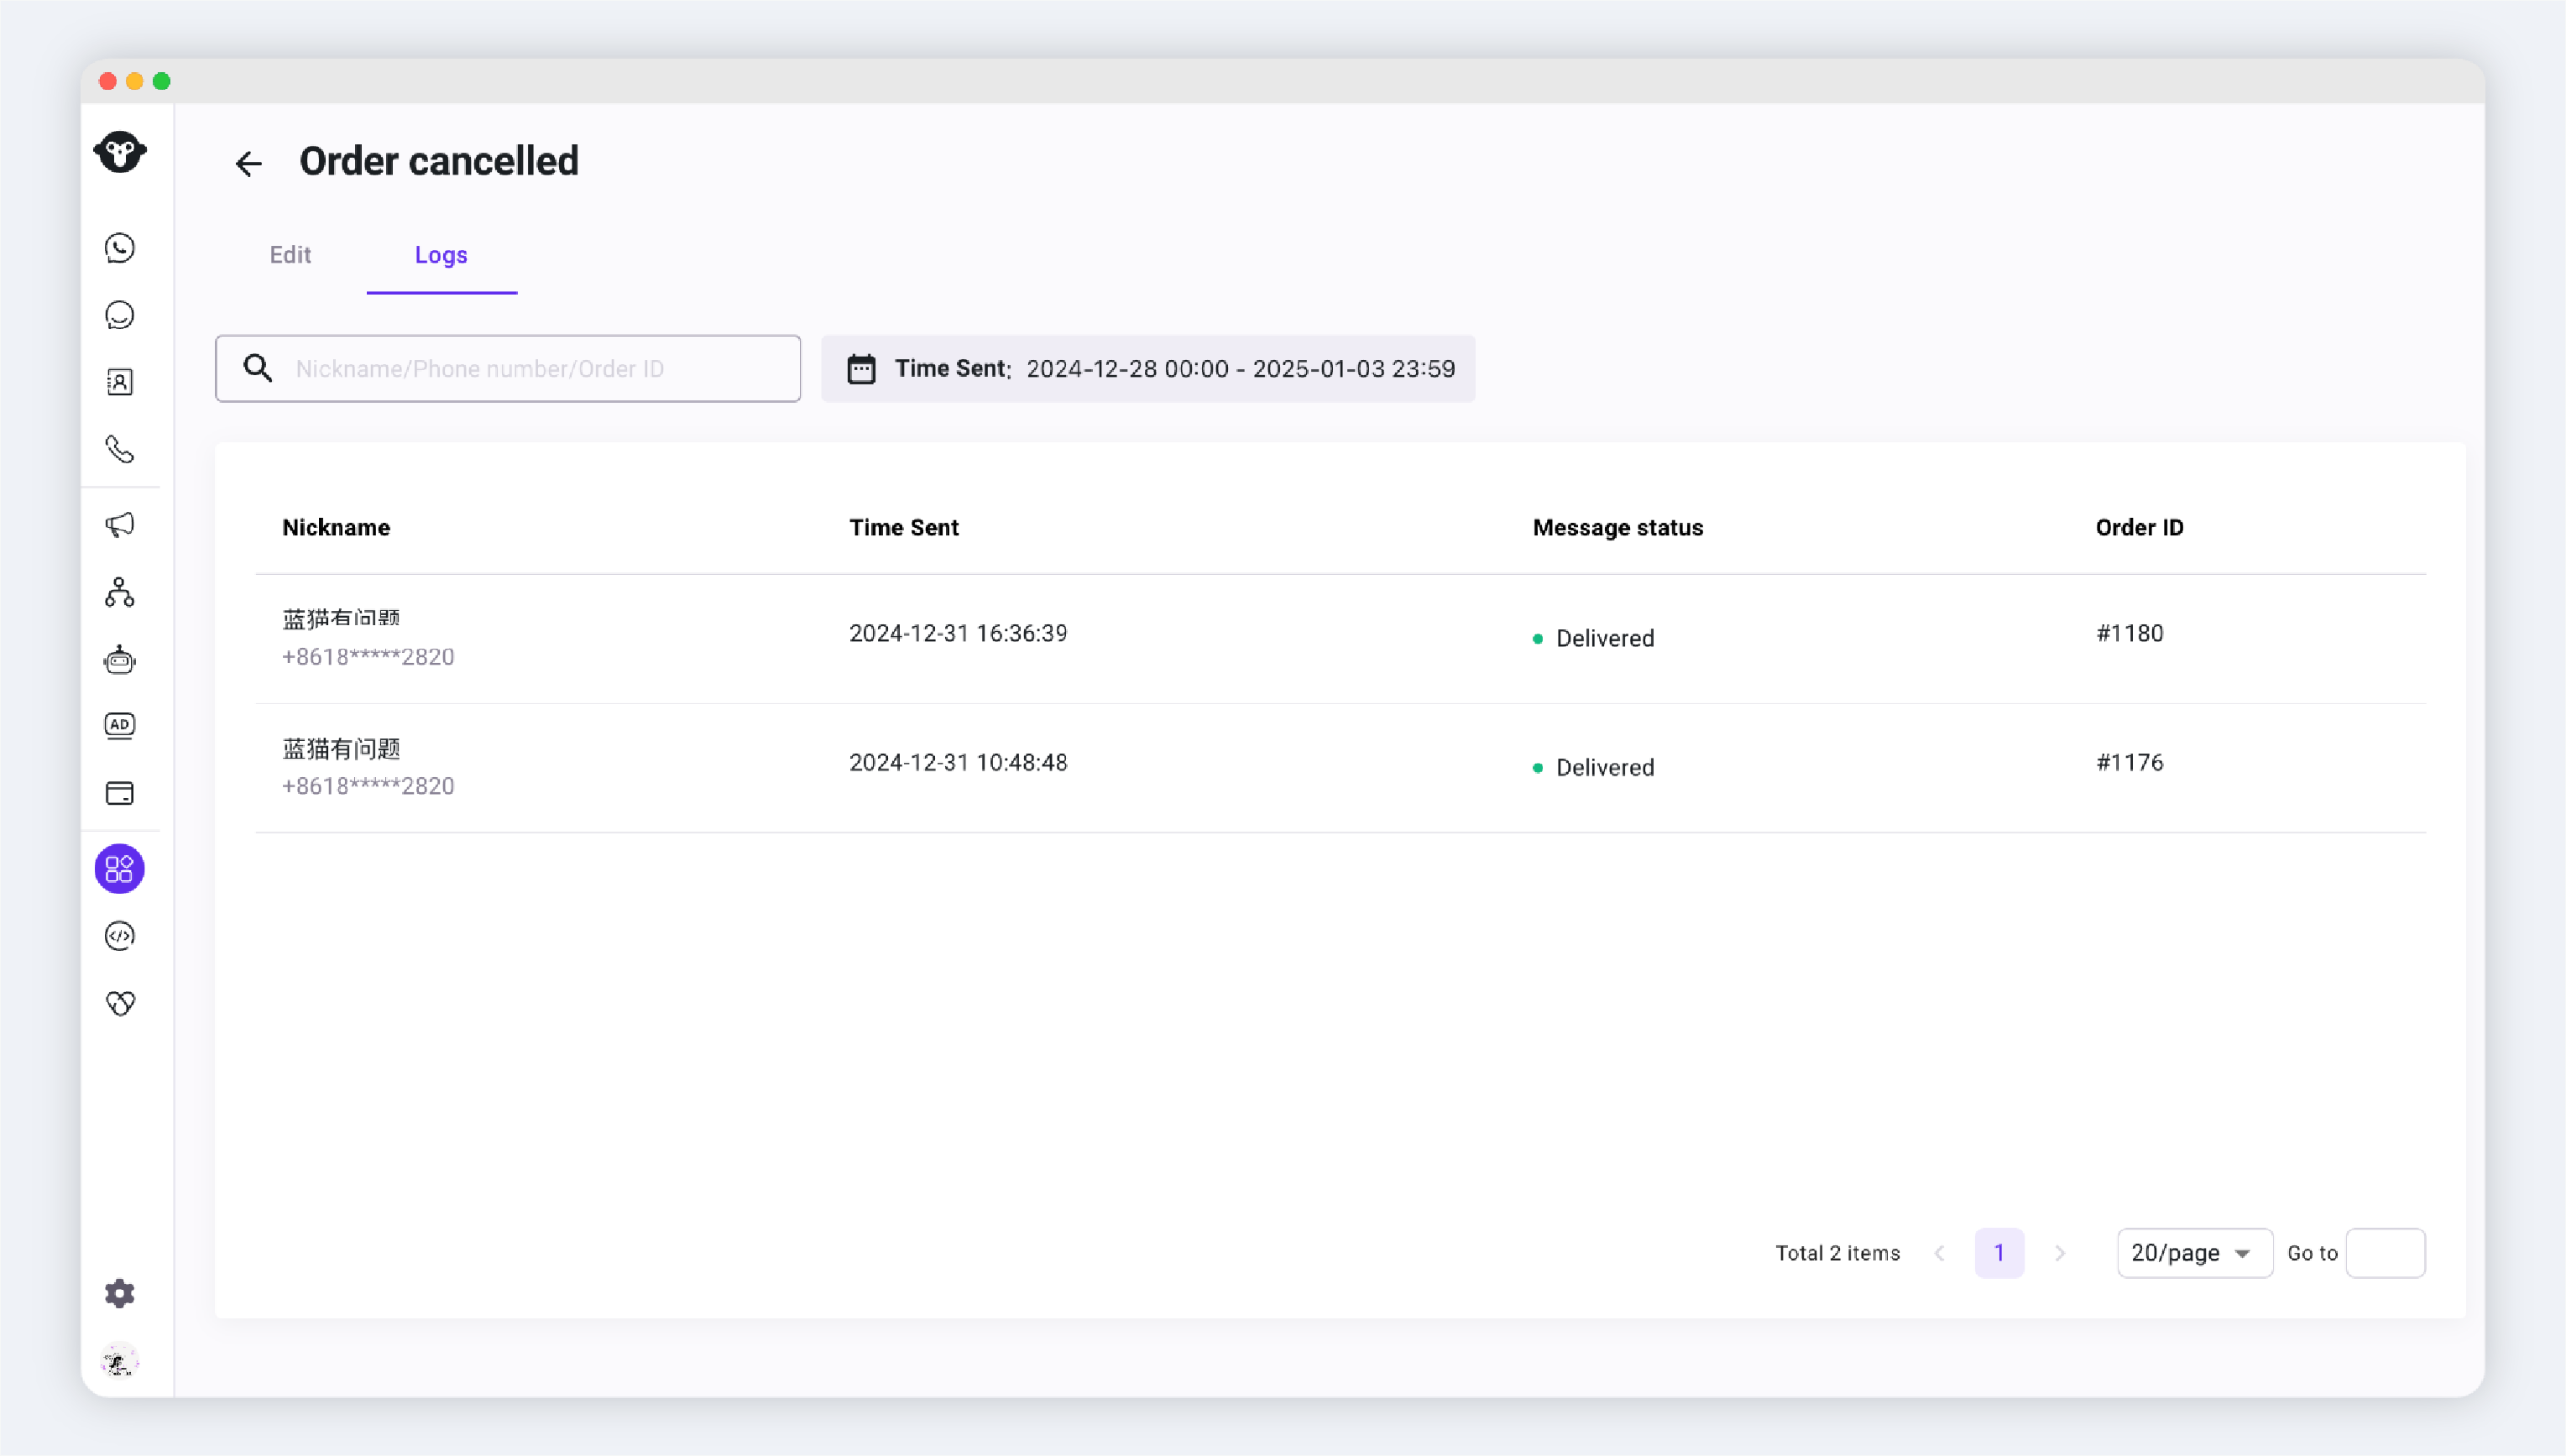Open the wallet sidebar icon
2566x1456 pixels.
click(120, 793)
